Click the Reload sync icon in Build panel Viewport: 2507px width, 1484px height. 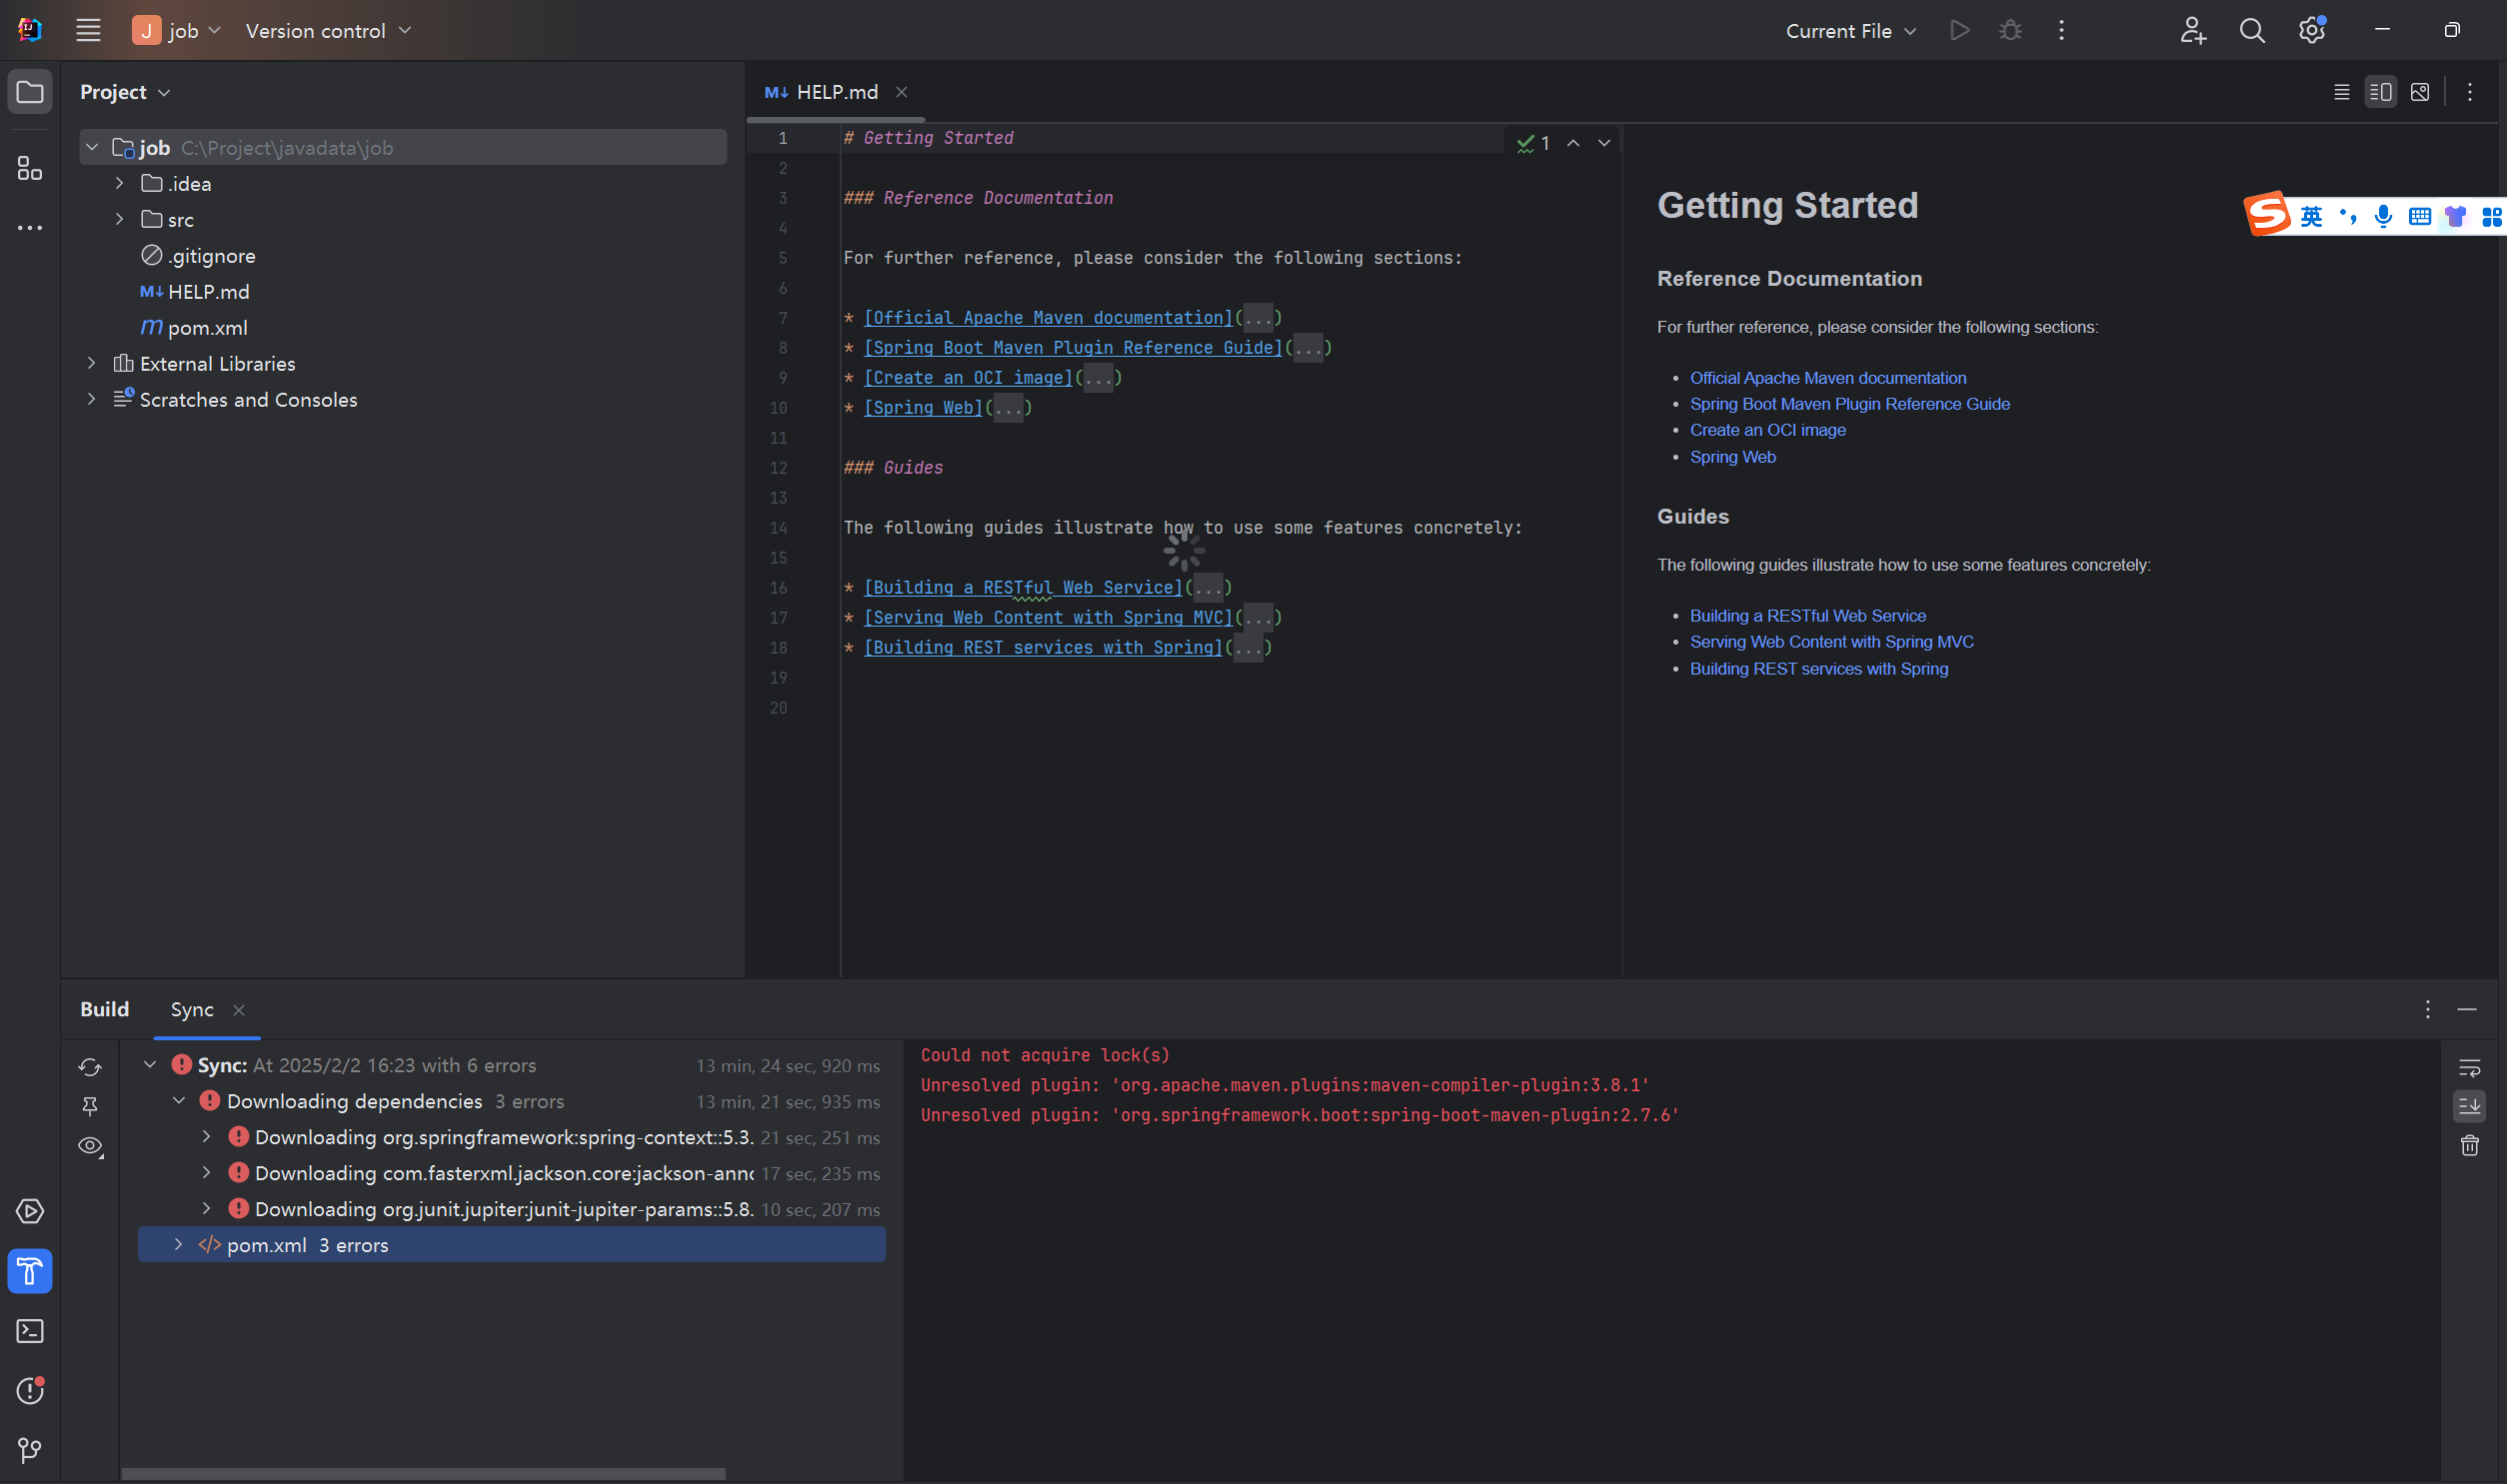(90, 1067)
